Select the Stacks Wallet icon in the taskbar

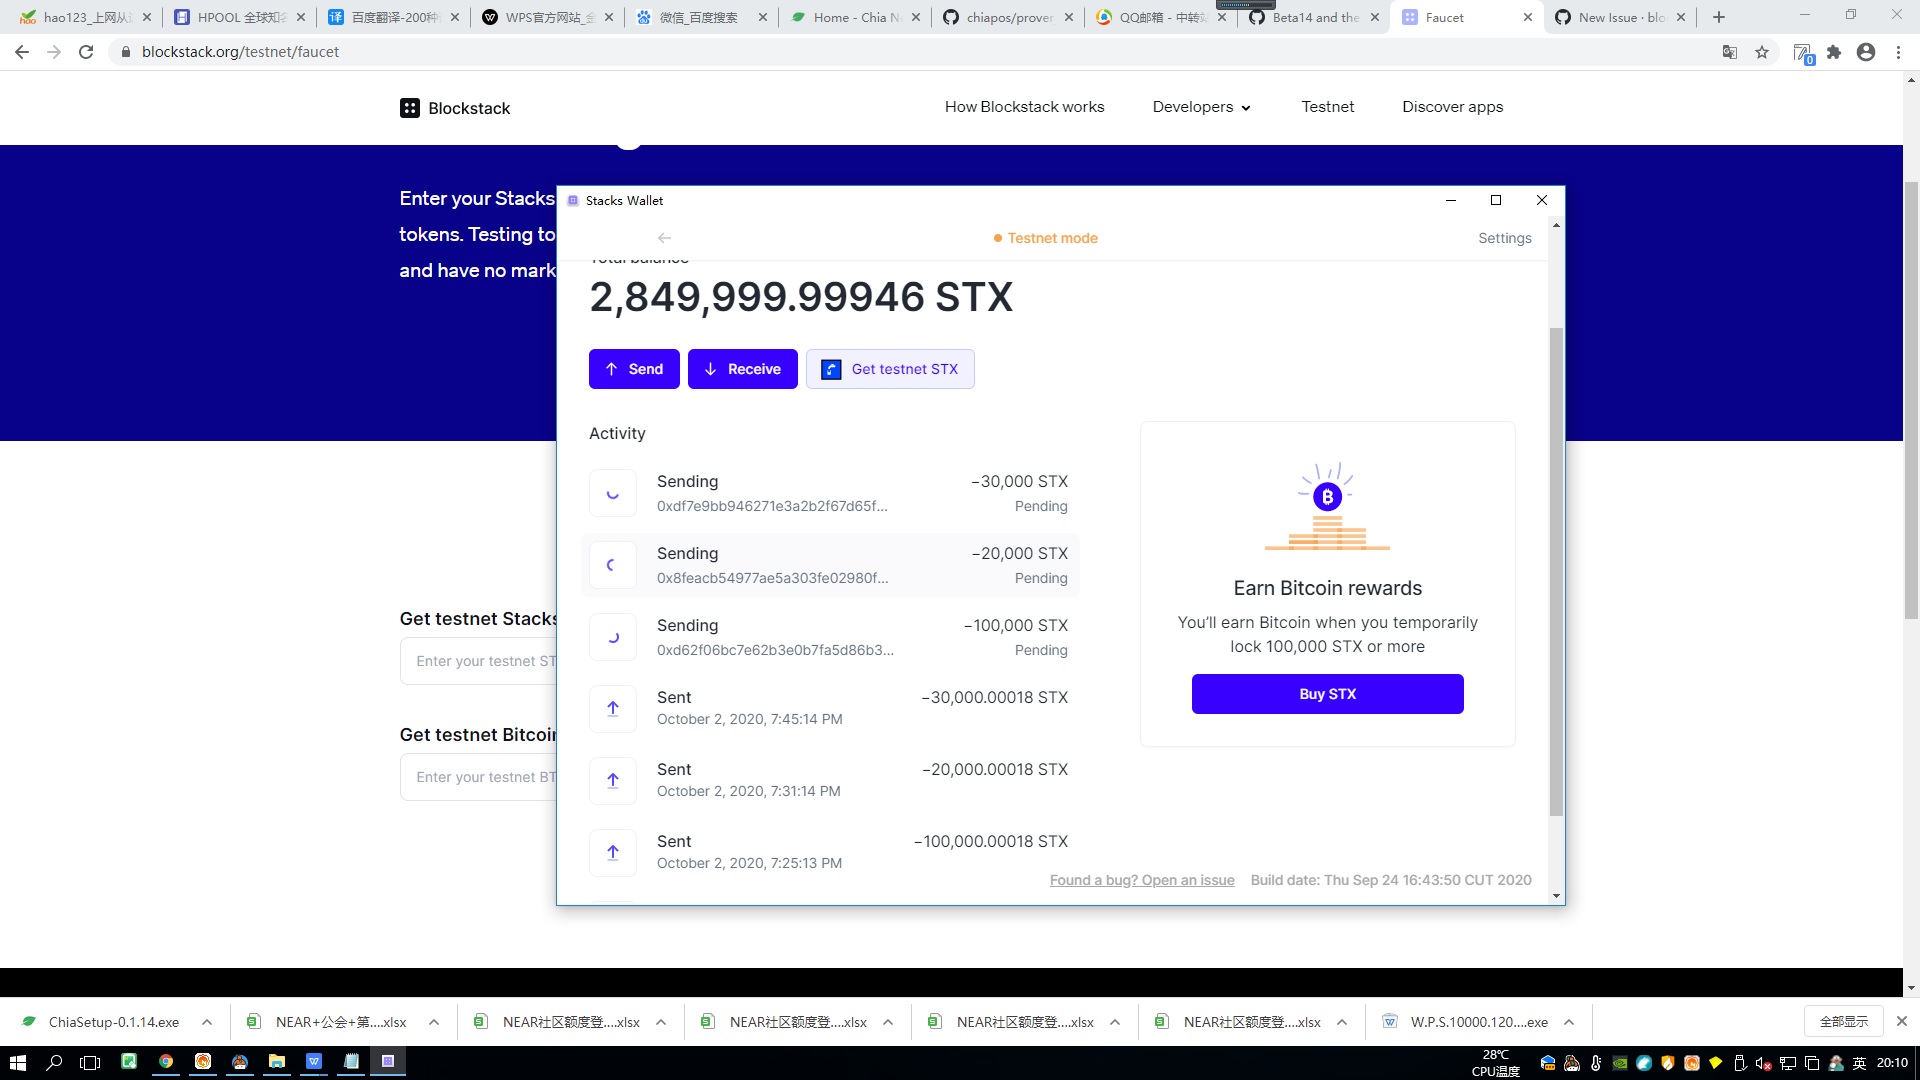[388, 1062]
